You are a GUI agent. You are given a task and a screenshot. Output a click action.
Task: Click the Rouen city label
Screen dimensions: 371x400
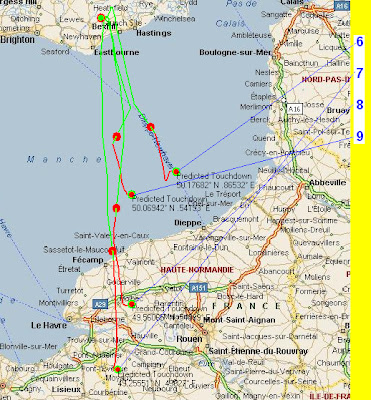tap(189, 339)
